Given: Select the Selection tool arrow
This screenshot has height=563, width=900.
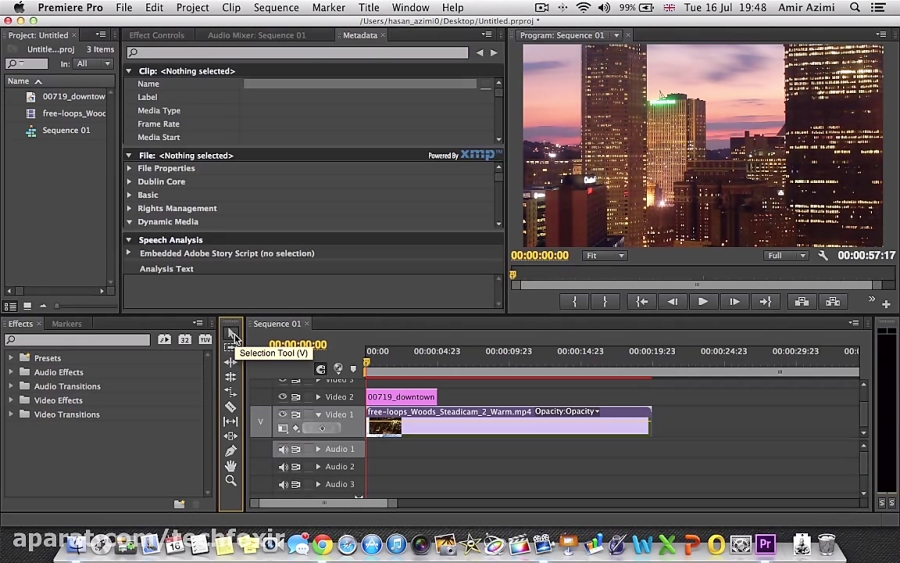Looking at the screenshot, I should pyautogui.click(x=230, y=333).
